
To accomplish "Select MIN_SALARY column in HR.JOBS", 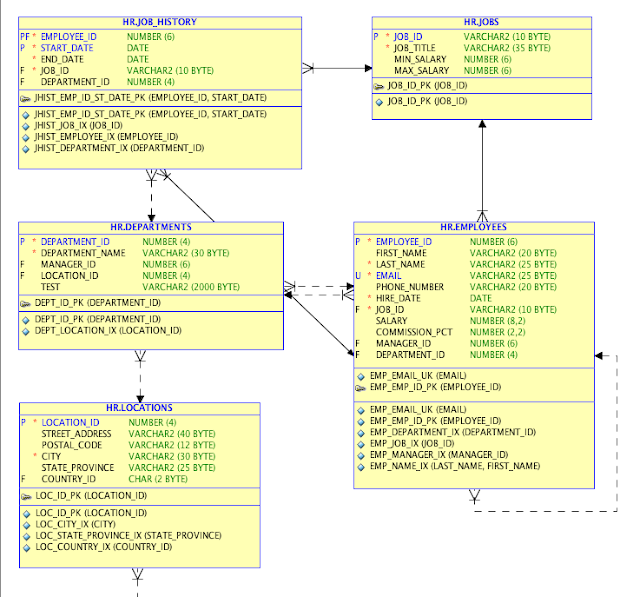I will click(420, 60).
